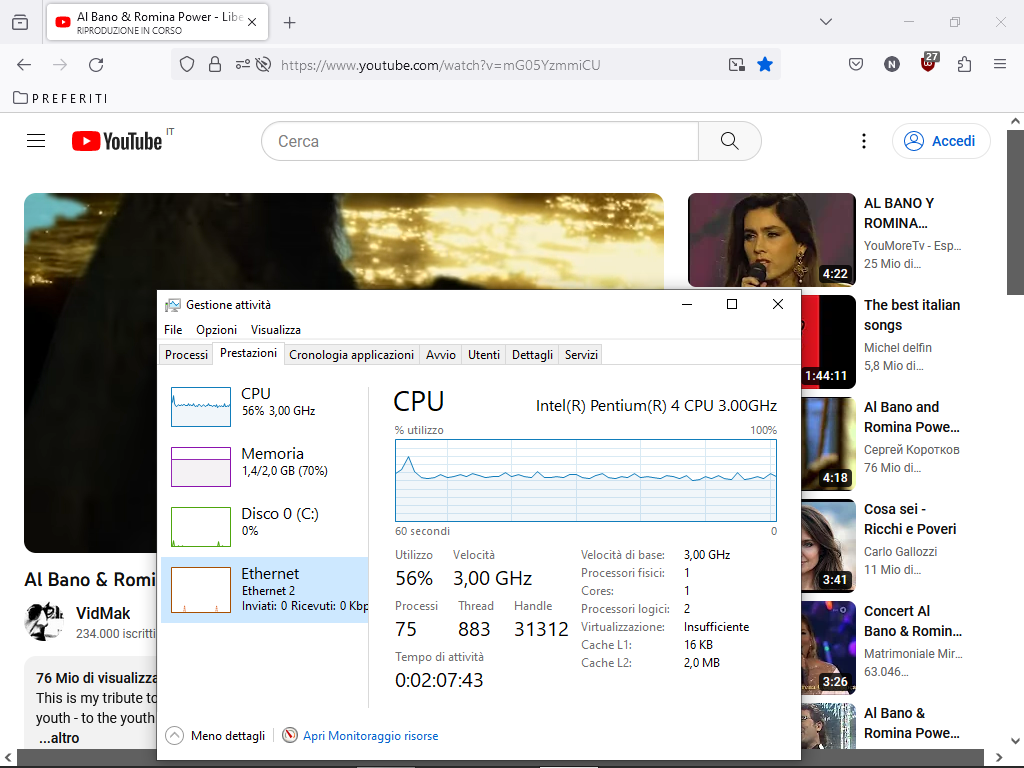This screenshot has height=768, width=1024.
Task: Reload the YouTube page
Action: click(96, 65)
